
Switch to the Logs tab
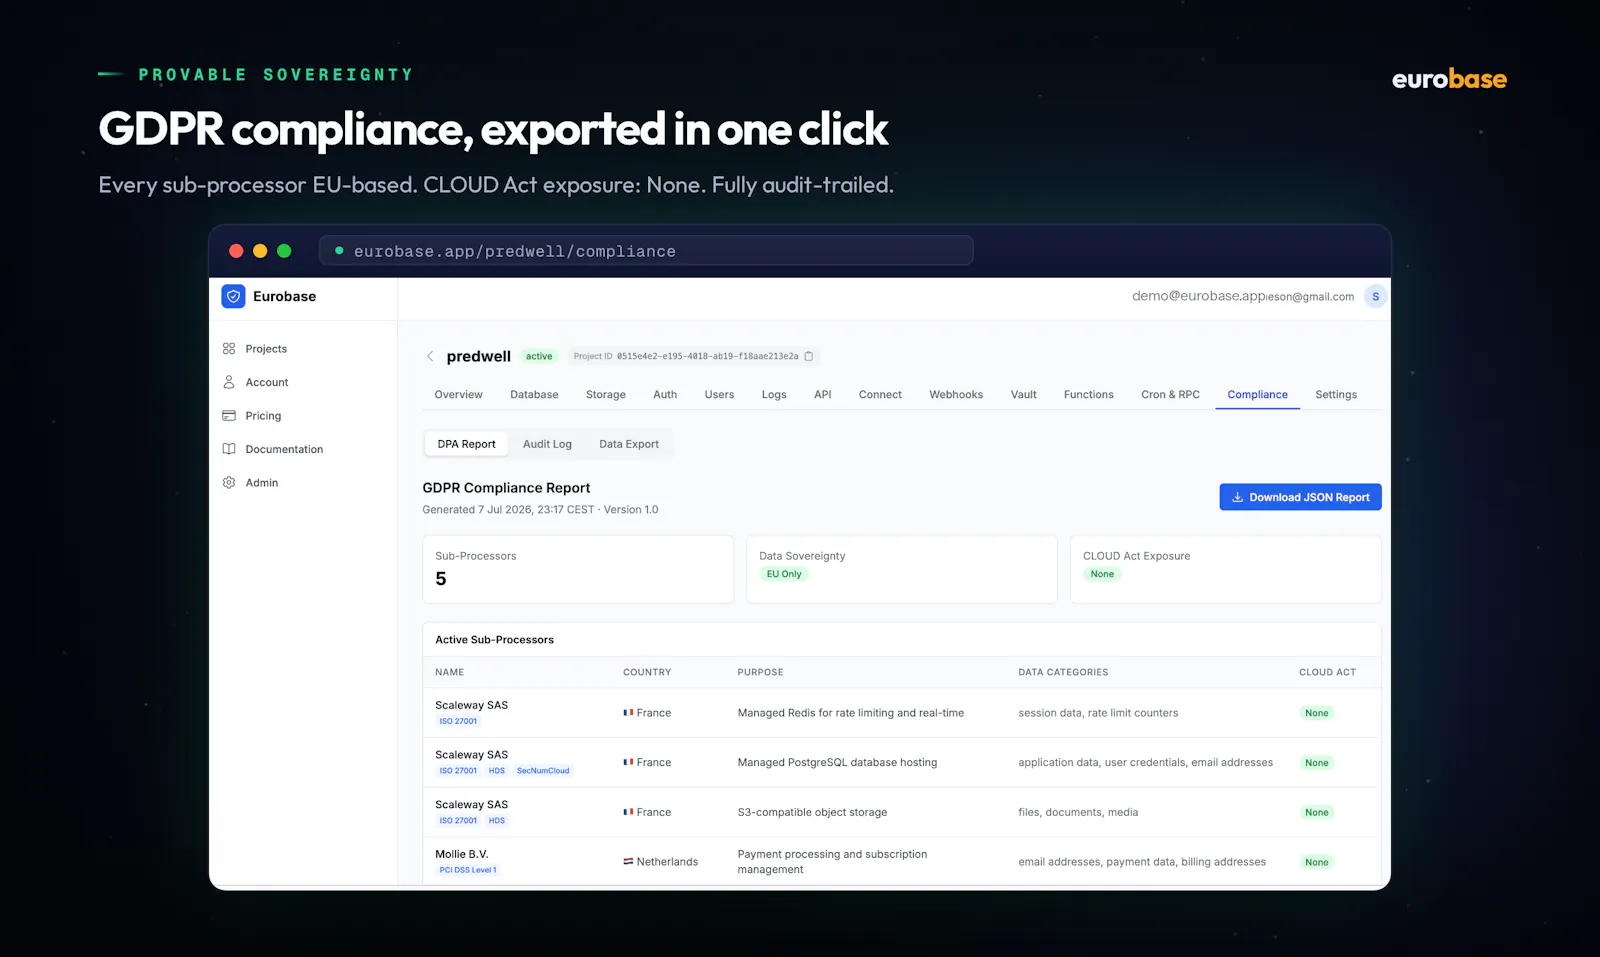(774, 395)
